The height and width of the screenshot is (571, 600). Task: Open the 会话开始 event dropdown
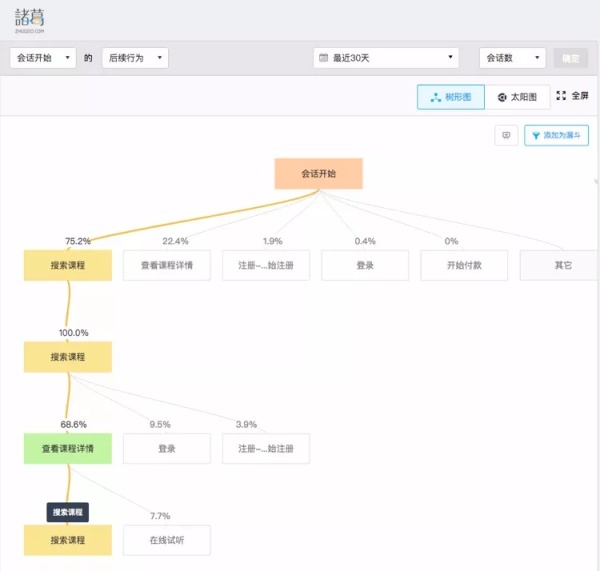(x=42, y=58)
